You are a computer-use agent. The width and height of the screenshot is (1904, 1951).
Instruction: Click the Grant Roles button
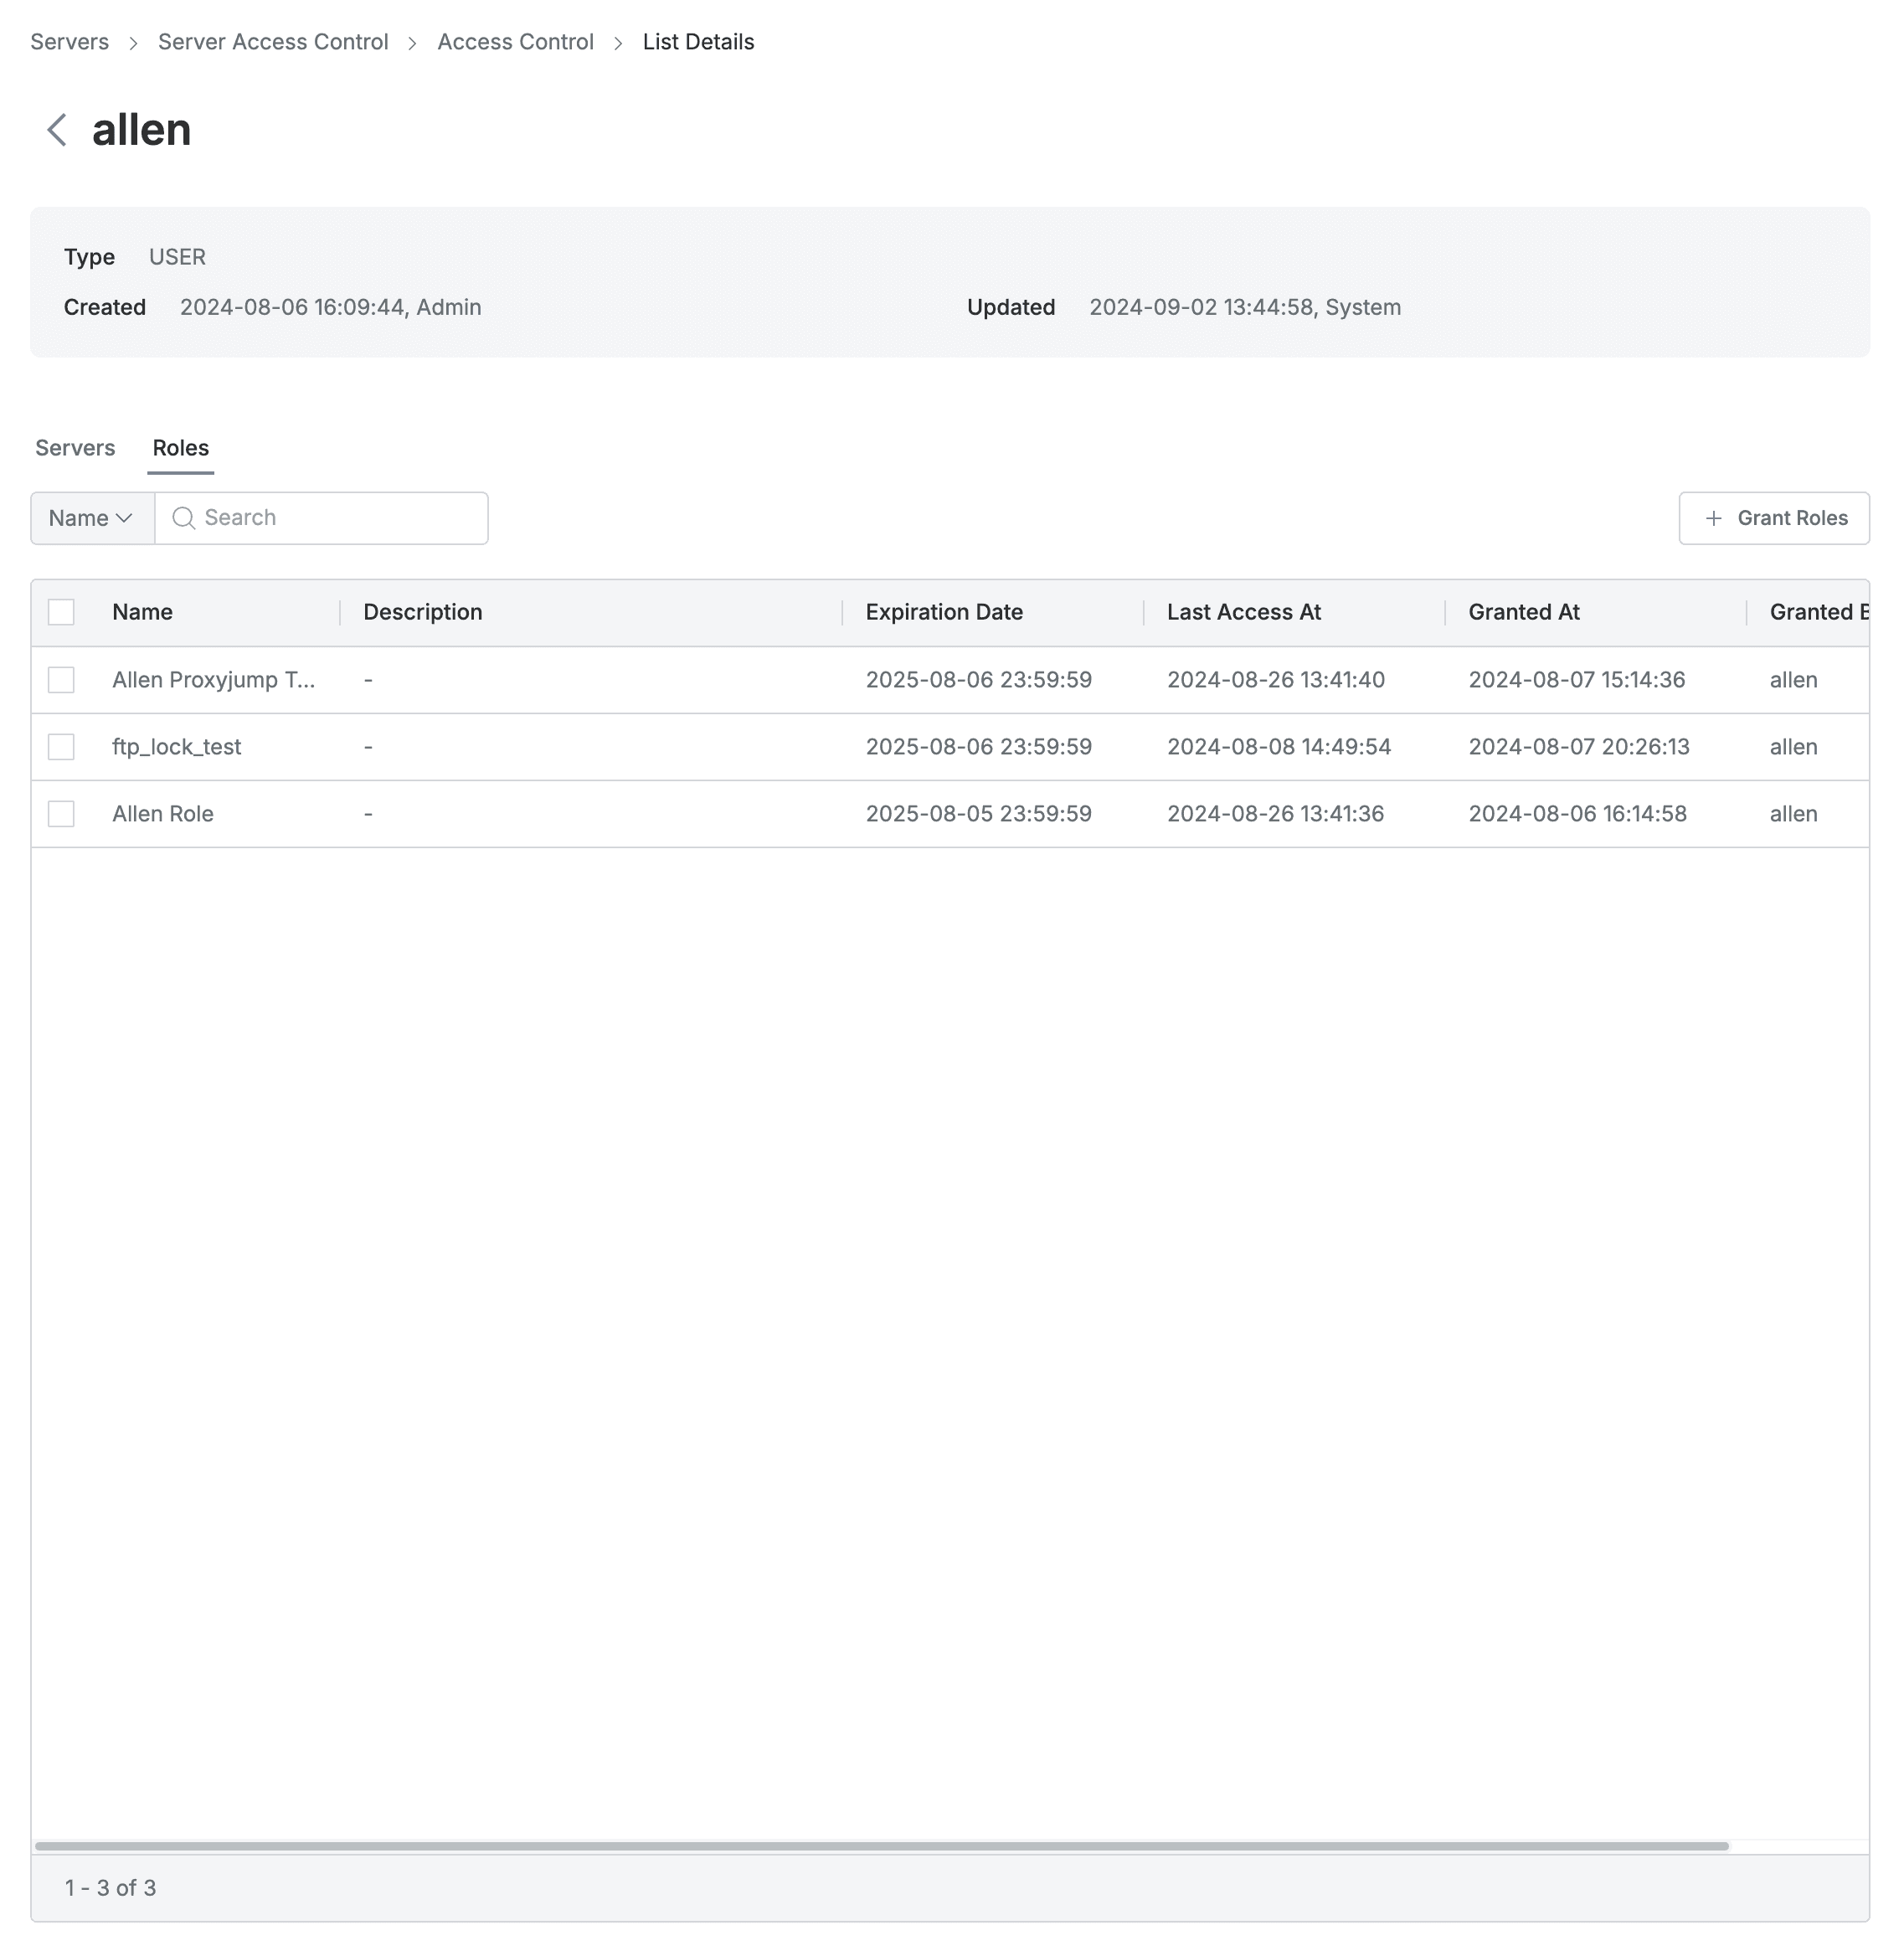[1774, 518]
